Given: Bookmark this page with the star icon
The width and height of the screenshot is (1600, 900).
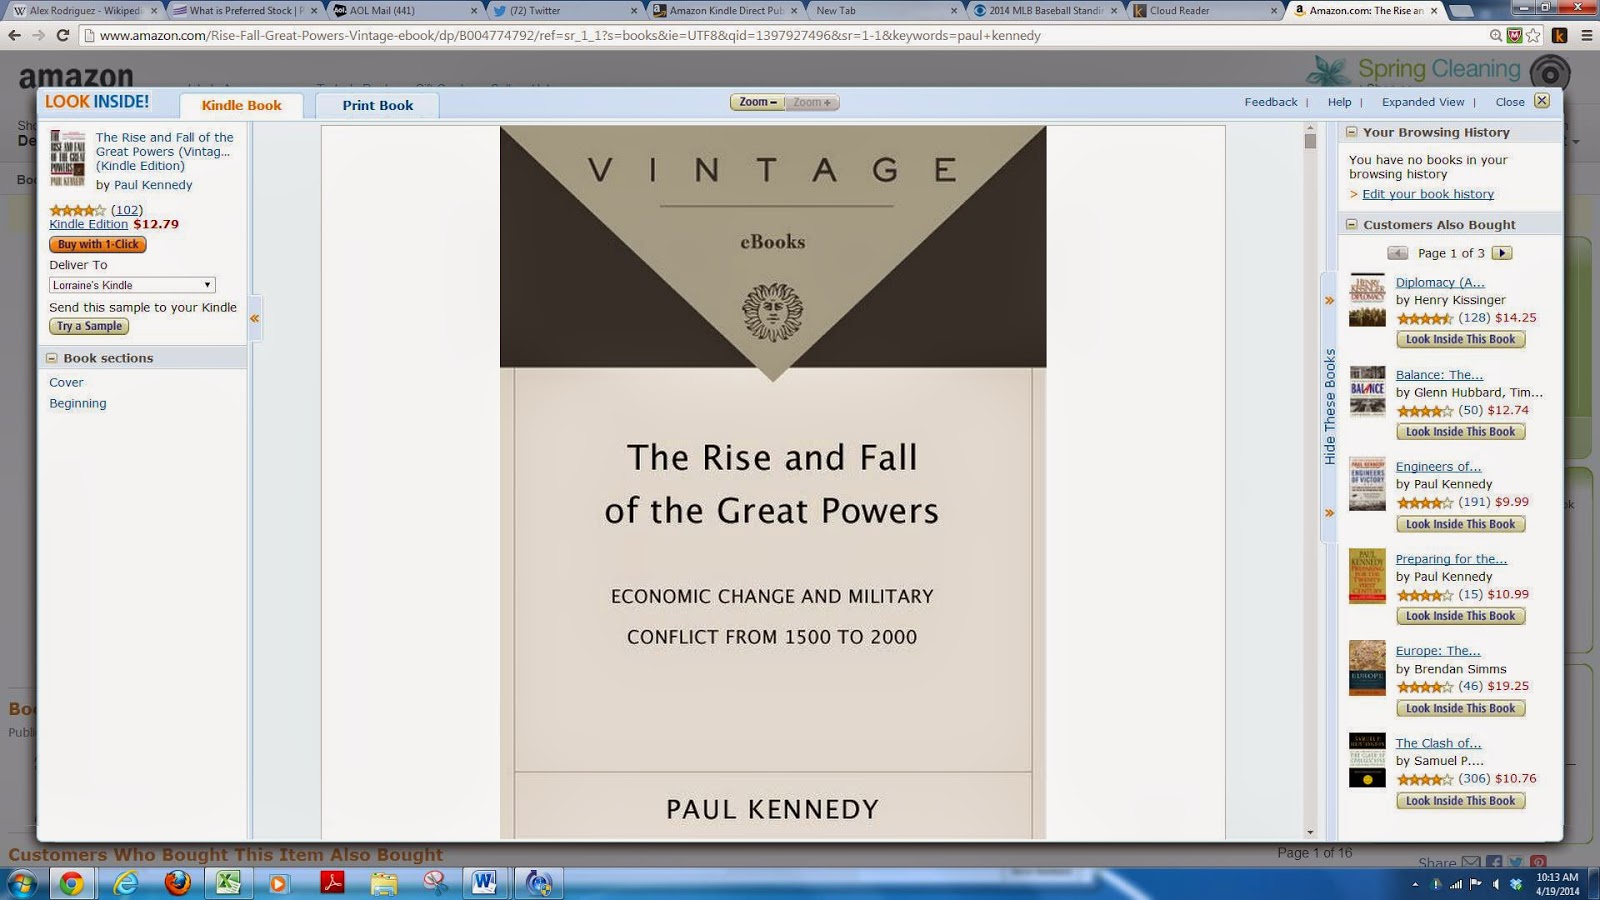Looking at the screenshot, I should coord(1533,35).
